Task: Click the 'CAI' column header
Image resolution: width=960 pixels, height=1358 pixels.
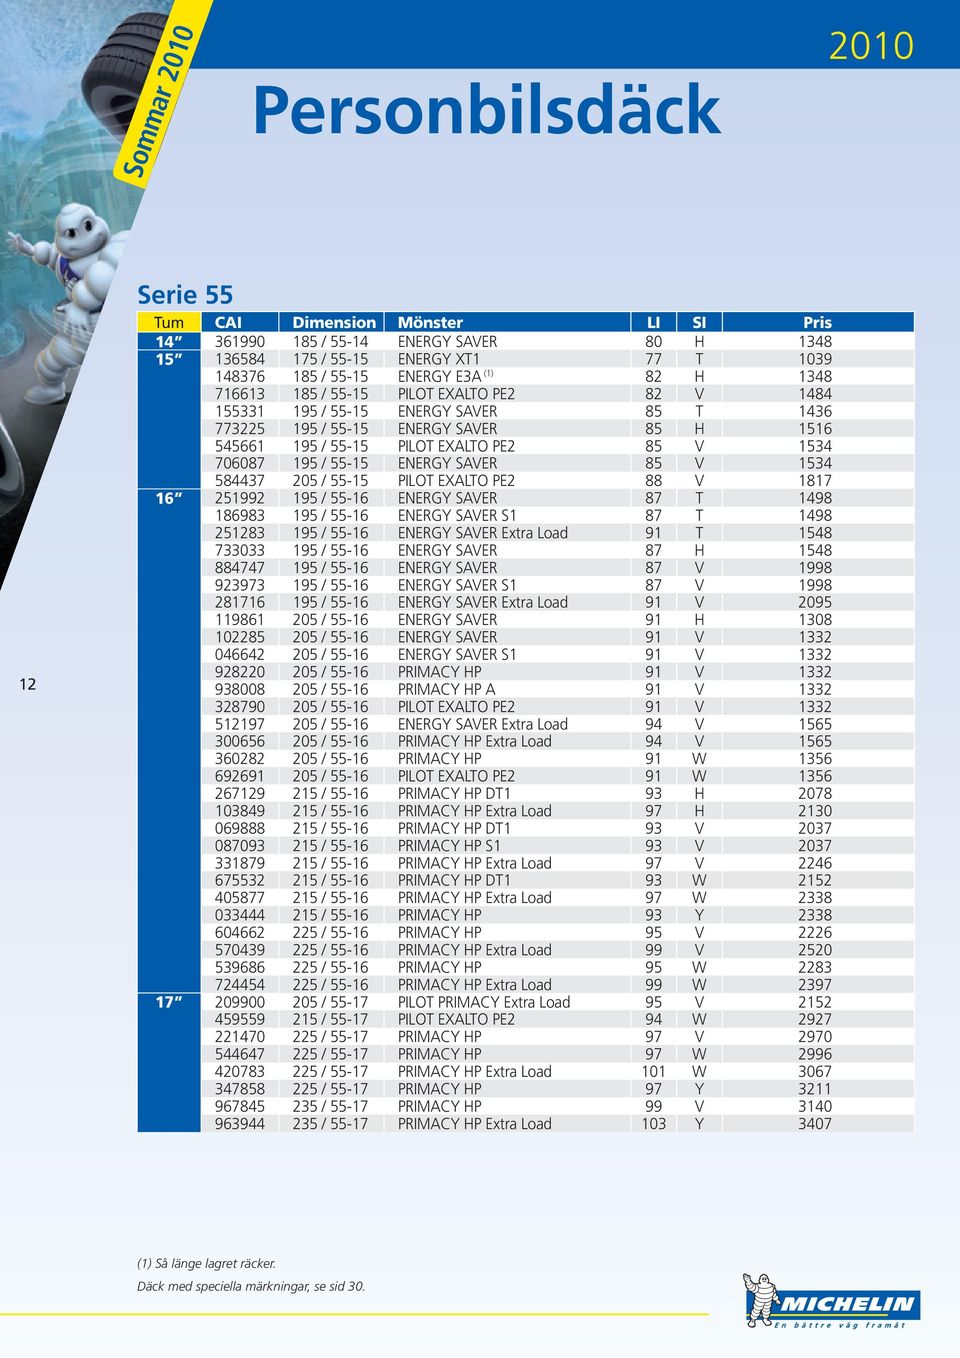Action: click(x=228, y=322)
